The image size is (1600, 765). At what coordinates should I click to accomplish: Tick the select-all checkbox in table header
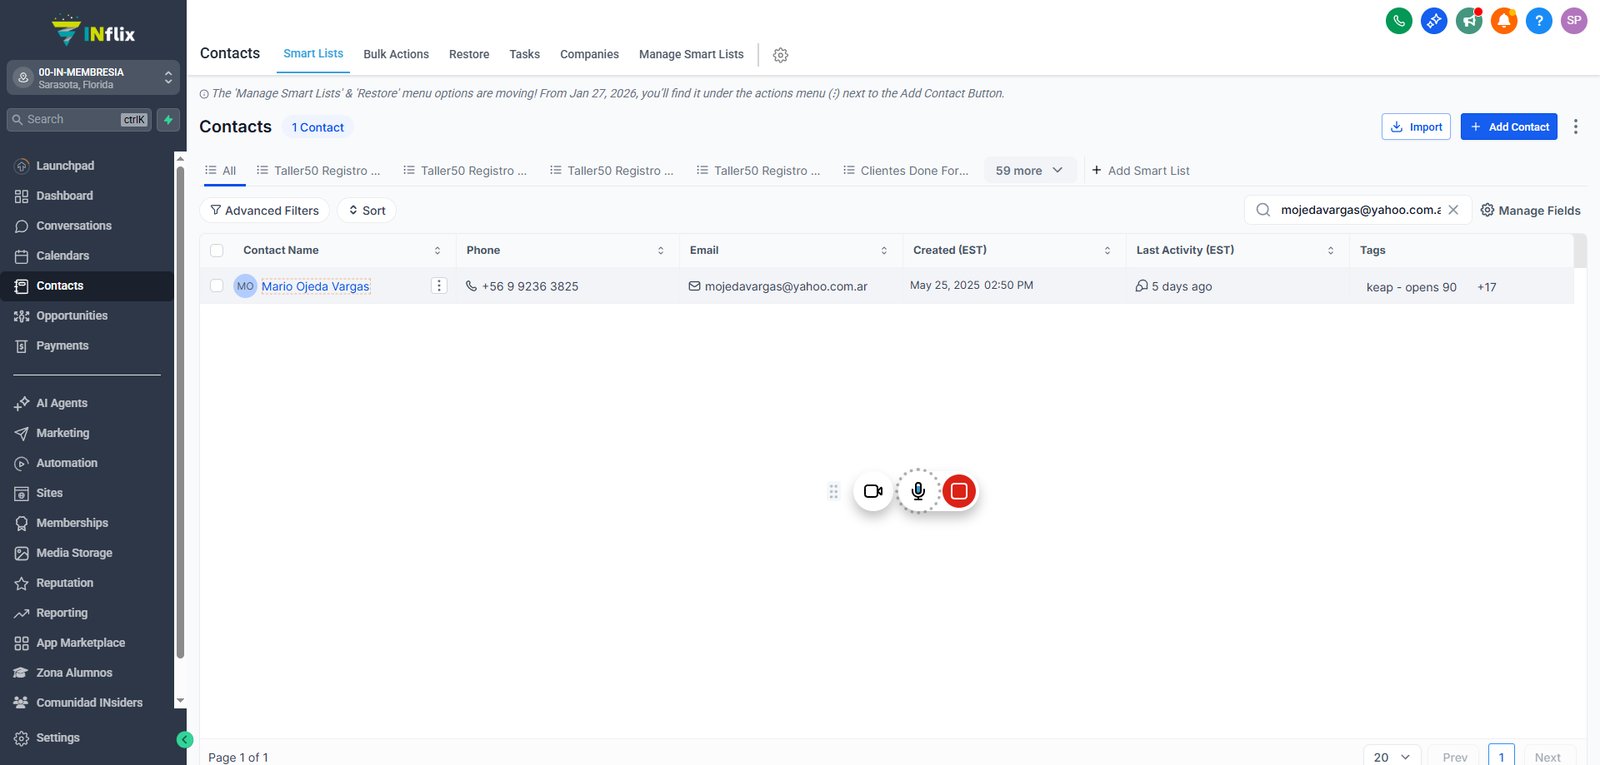pyautogui.click(x=217, y=251)
